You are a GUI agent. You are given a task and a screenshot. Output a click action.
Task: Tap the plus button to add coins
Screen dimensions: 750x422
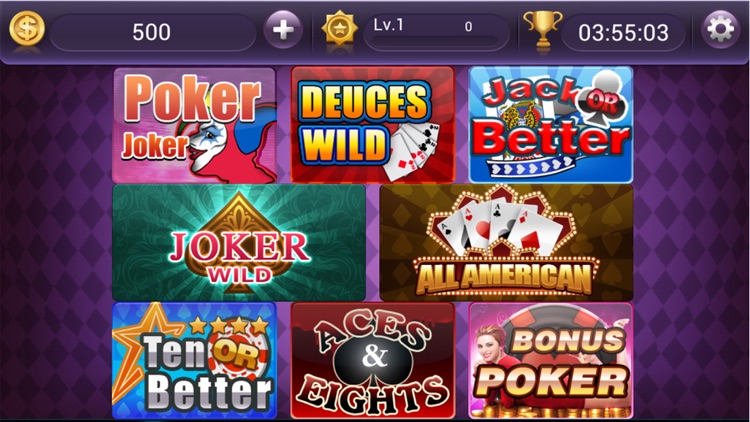(x=283, y=30)
